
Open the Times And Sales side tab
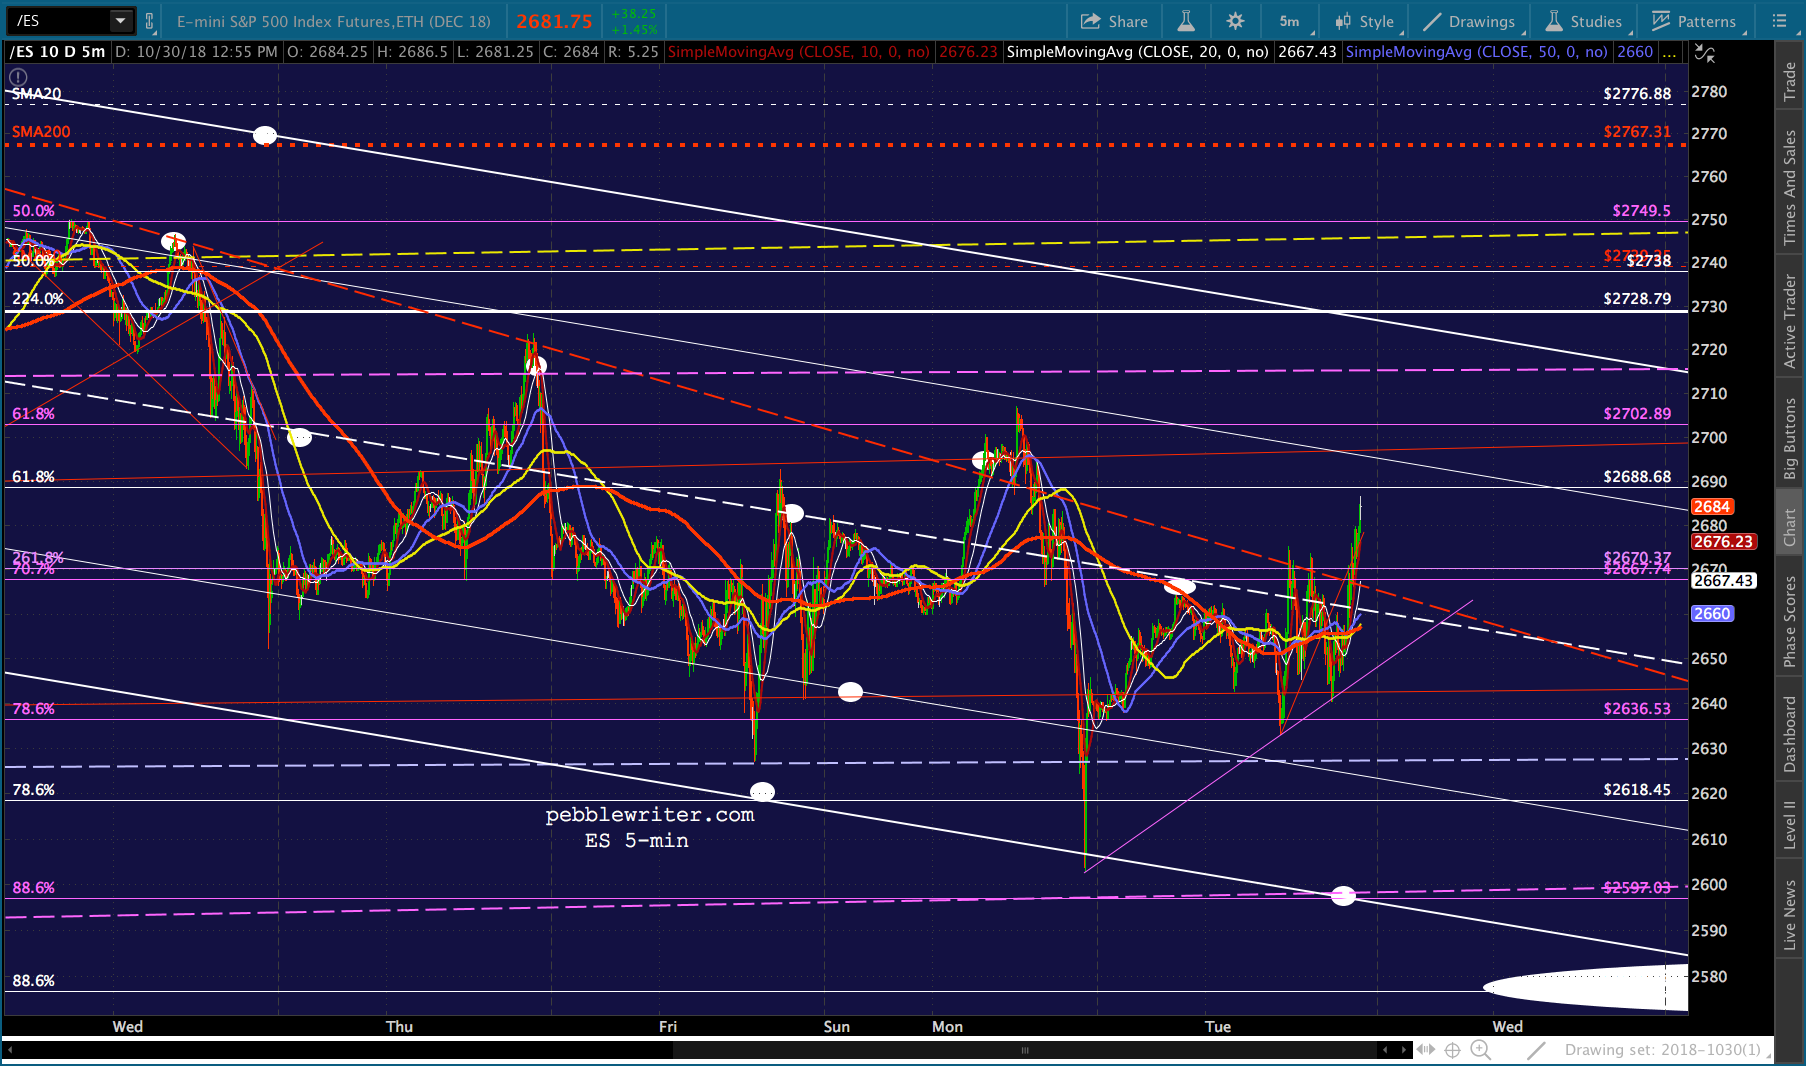tap(1790, 187)
